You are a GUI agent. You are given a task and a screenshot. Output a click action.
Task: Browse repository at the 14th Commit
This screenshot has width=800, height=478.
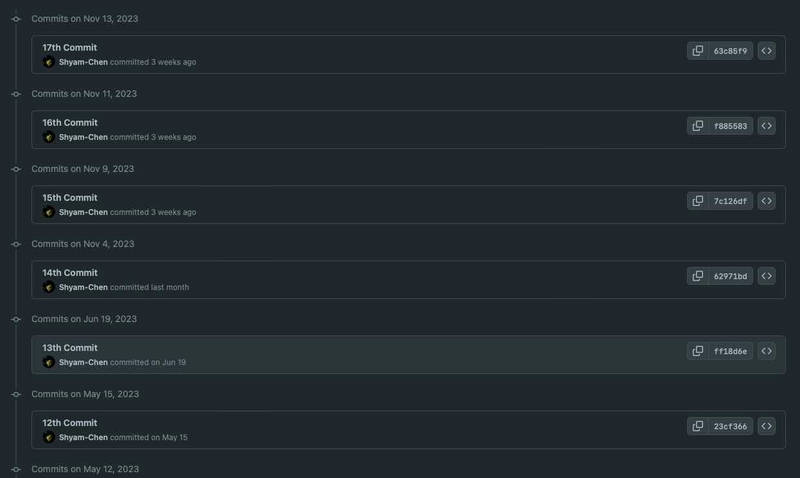click(x=766, y=276)
